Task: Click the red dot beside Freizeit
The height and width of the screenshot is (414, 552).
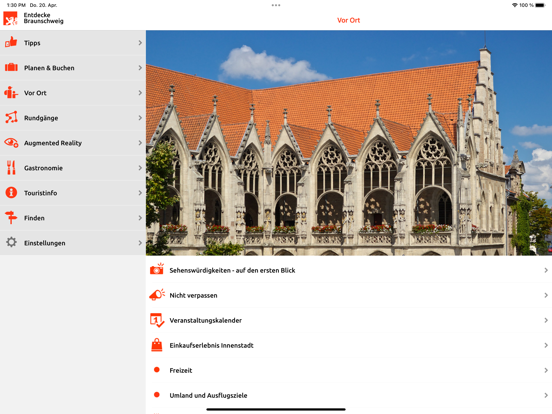Action: [157, 370]
